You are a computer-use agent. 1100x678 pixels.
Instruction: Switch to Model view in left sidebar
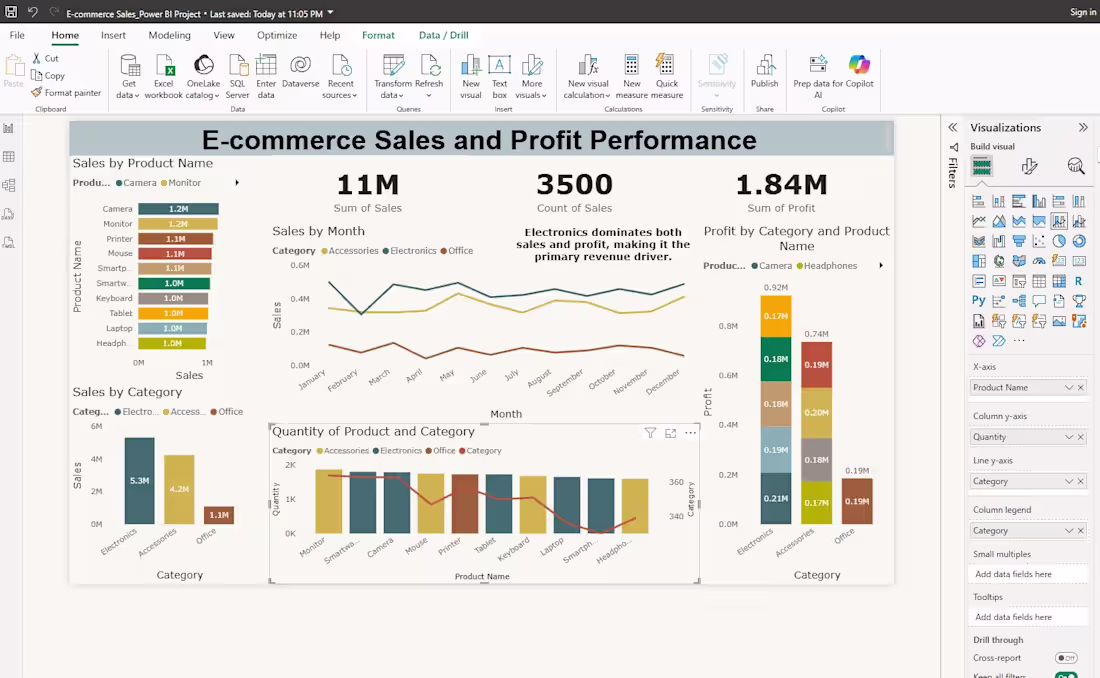pos(9,185)
